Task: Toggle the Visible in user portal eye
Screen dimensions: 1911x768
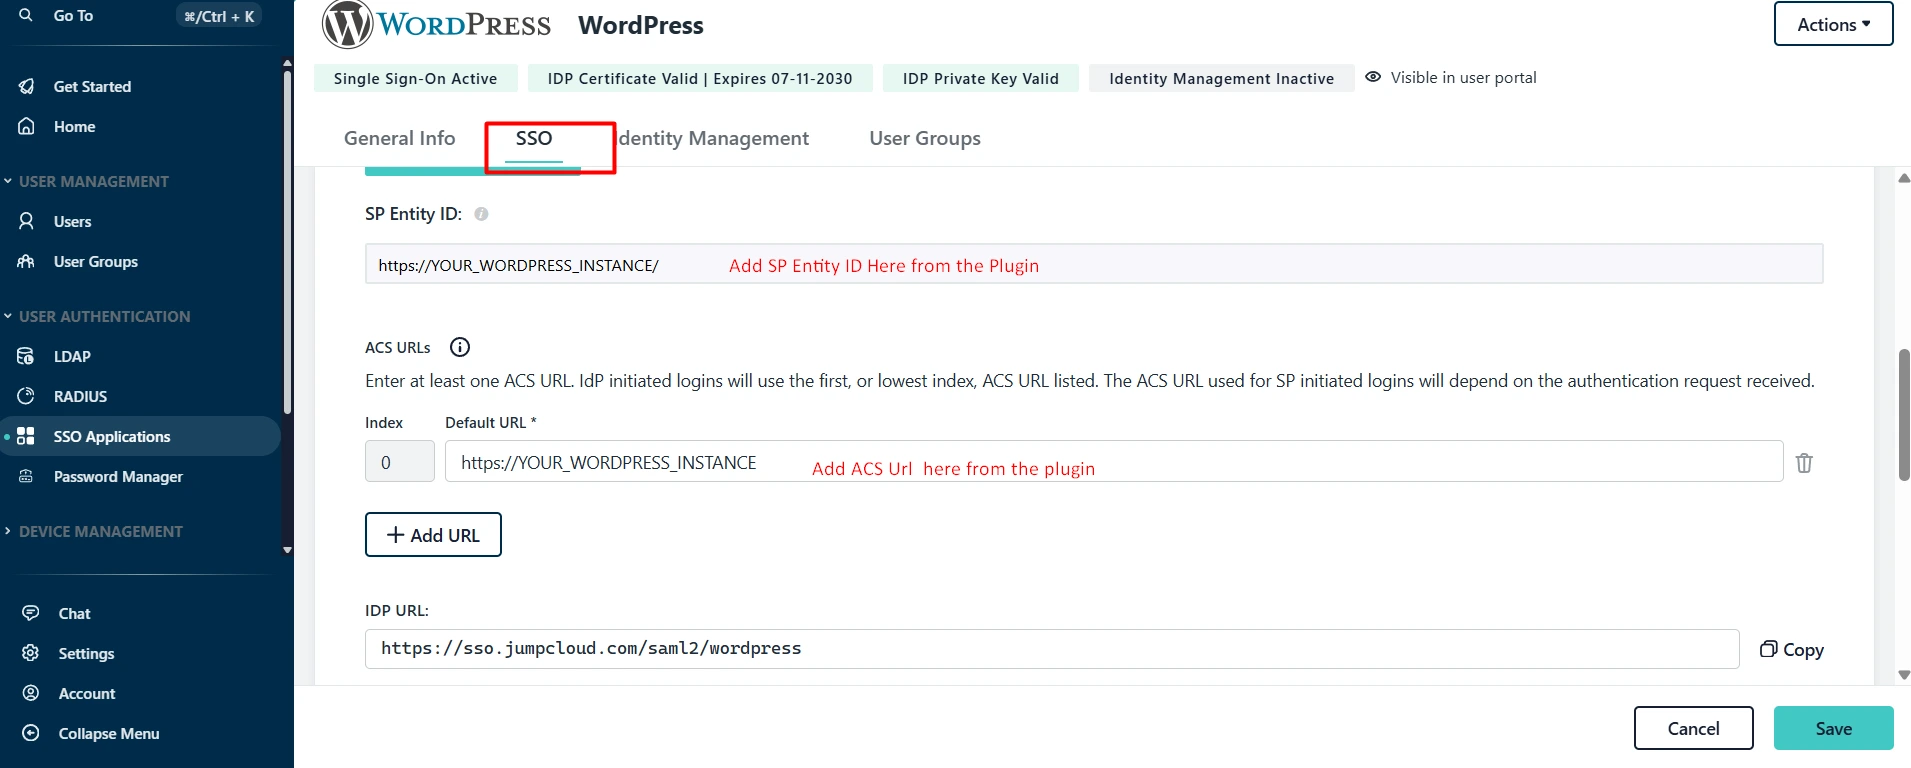Action: 1373,77
